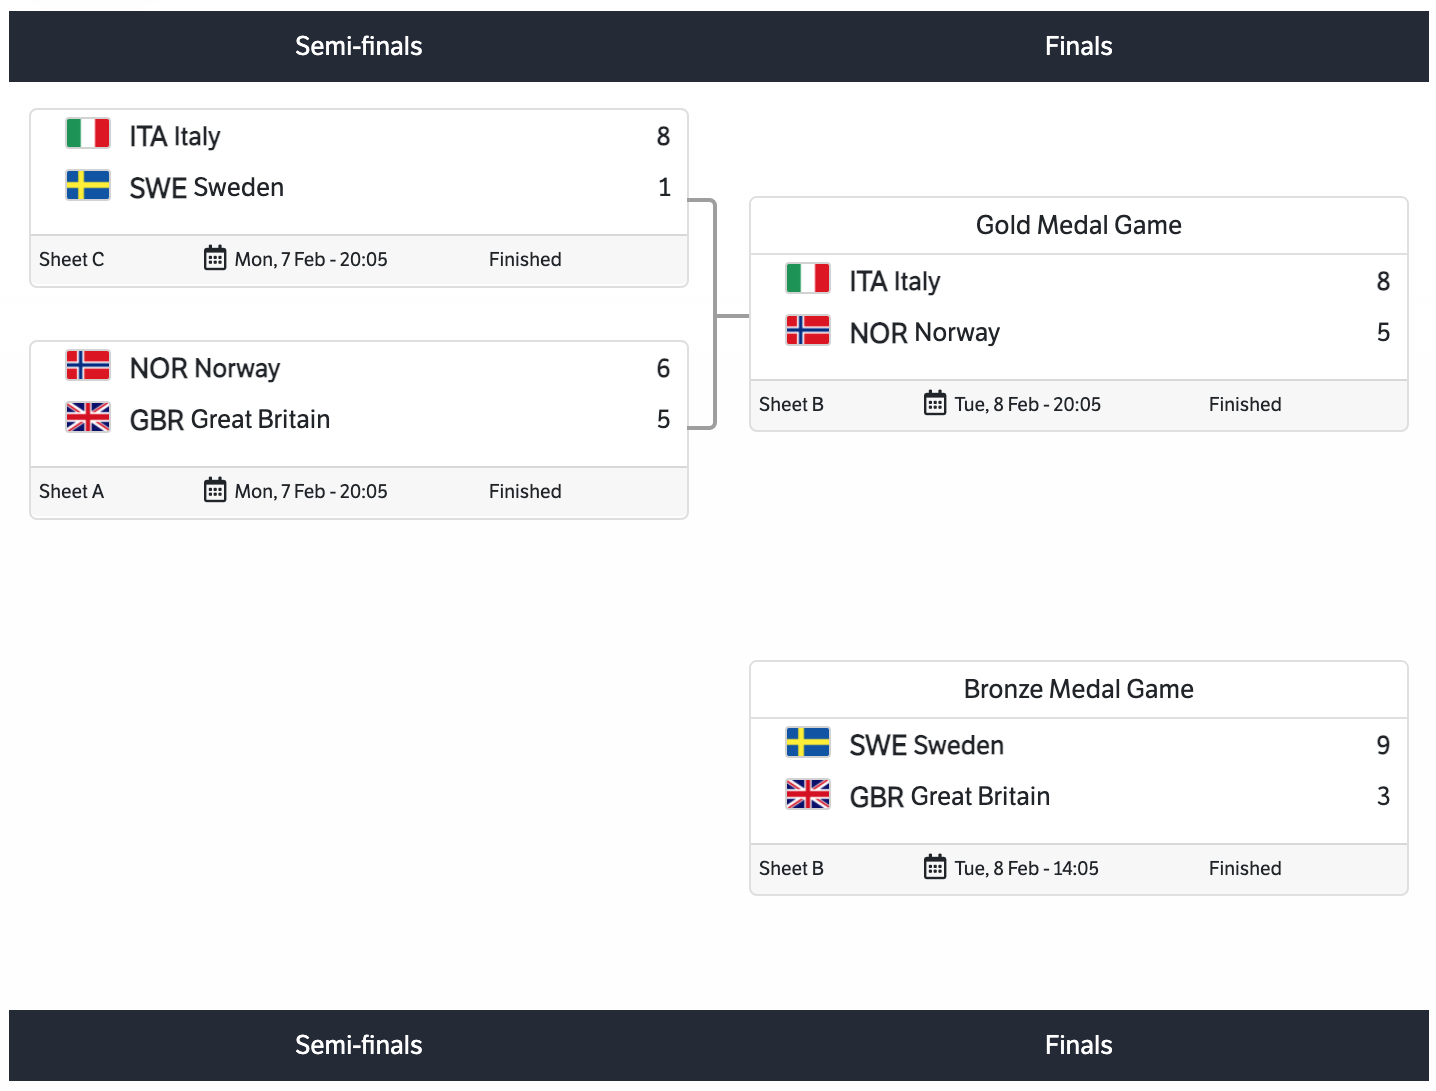This screenshot has width=1436, height=1091.
Task: Click calendar icon in Bronze Medal Game
Action: [935, 867]
